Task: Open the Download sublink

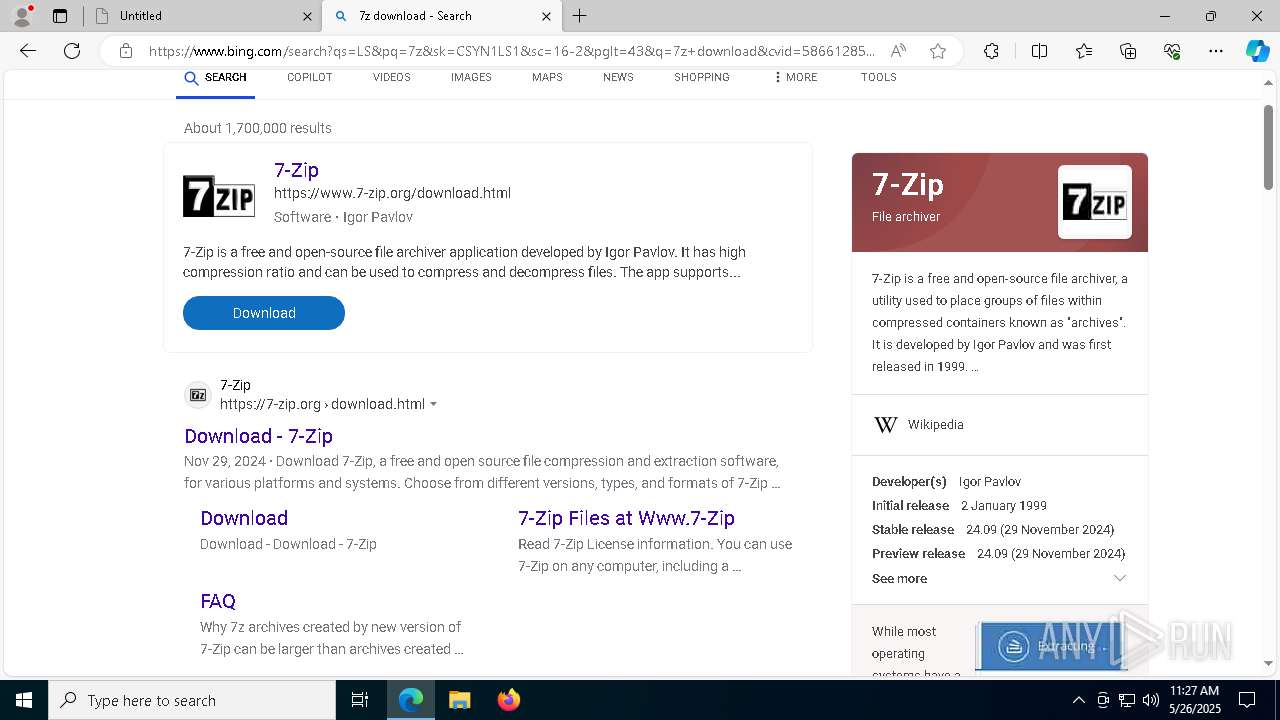Action: click(x=244, y=518)
